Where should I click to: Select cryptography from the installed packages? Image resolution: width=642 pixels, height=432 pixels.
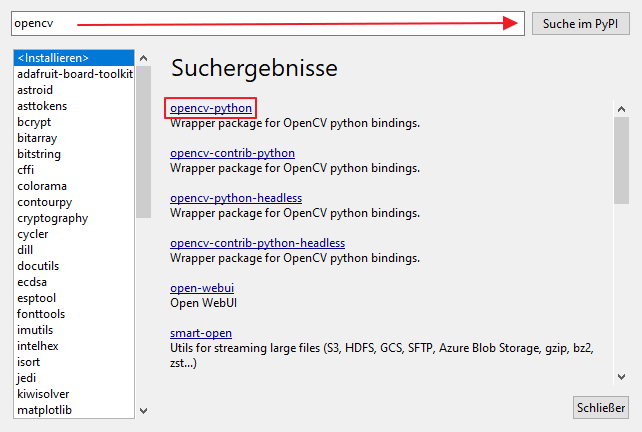(x=52, y=218)
